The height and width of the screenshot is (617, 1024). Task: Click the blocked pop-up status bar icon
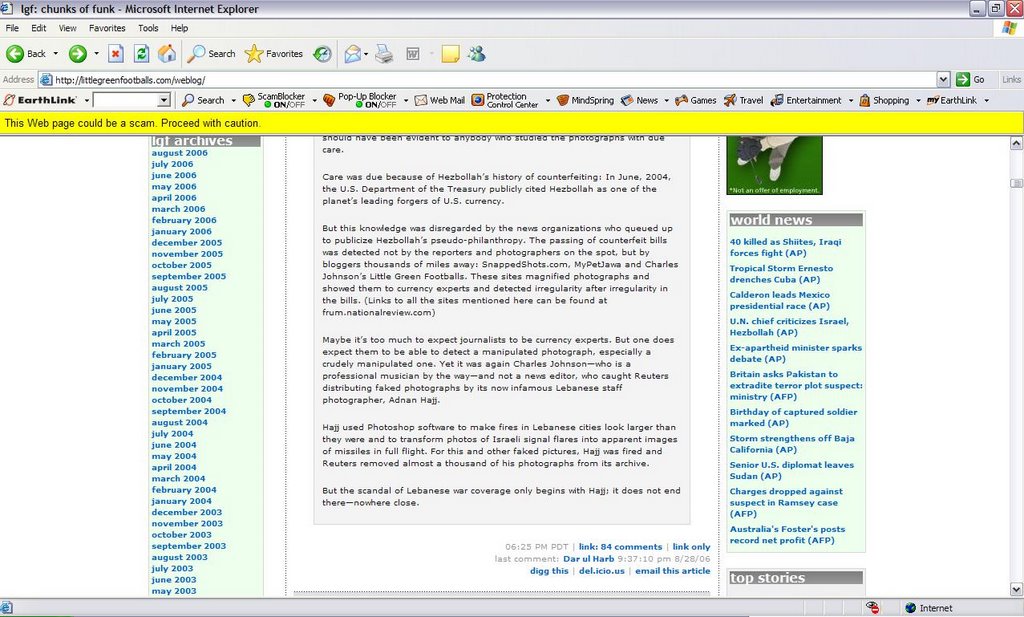pyautogui.click(x=872, y=608)
